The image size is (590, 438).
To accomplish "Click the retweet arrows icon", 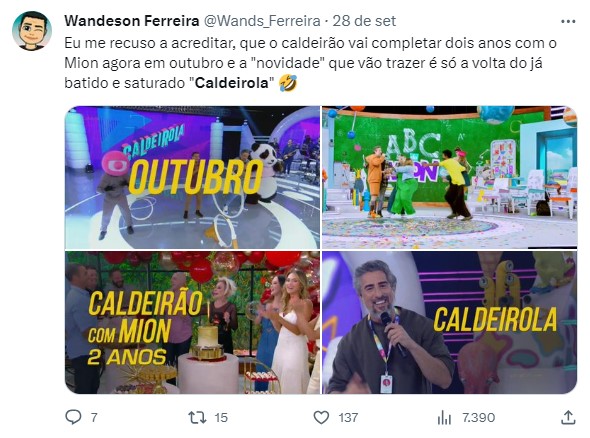I will pos(198,417).
